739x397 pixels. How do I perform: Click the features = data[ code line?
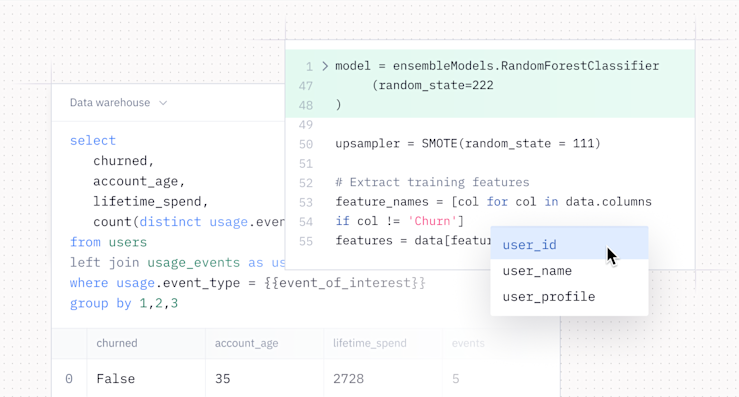click(x=413, y=241)
